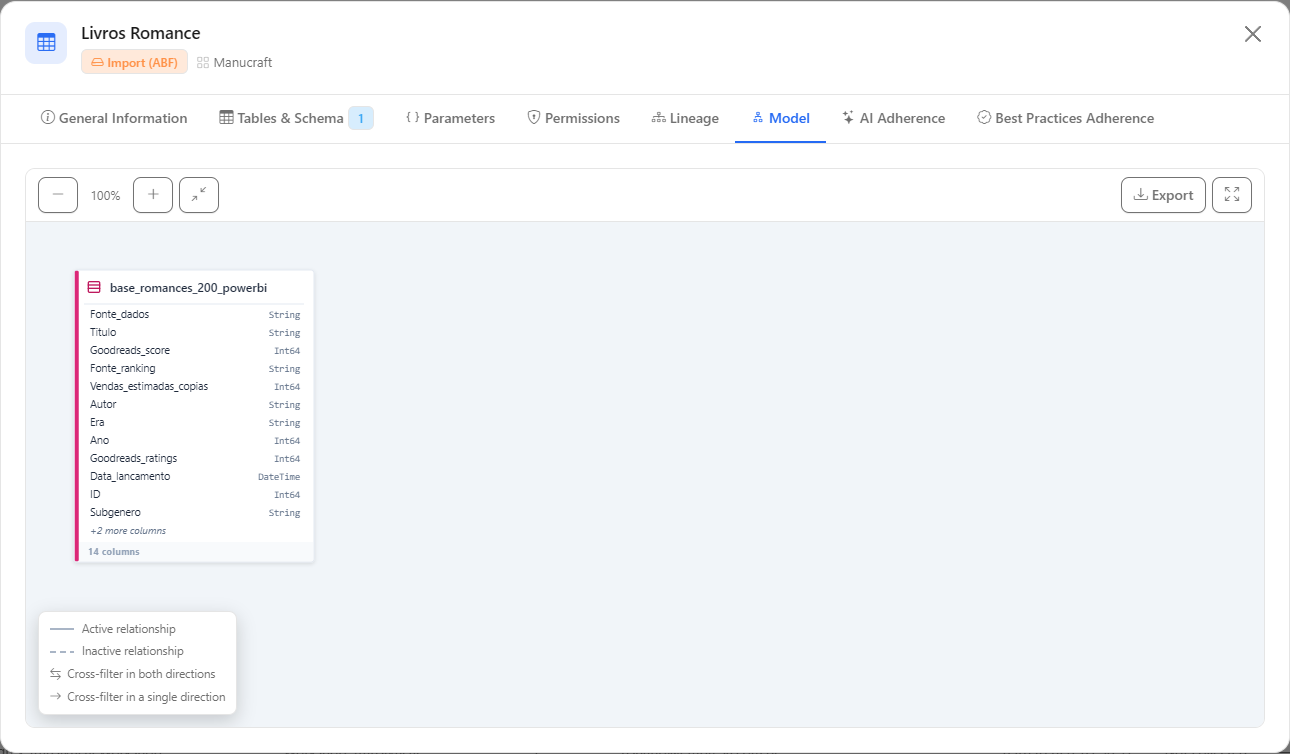
Task: Select the Subgenero column row
Action: point(195,512)
